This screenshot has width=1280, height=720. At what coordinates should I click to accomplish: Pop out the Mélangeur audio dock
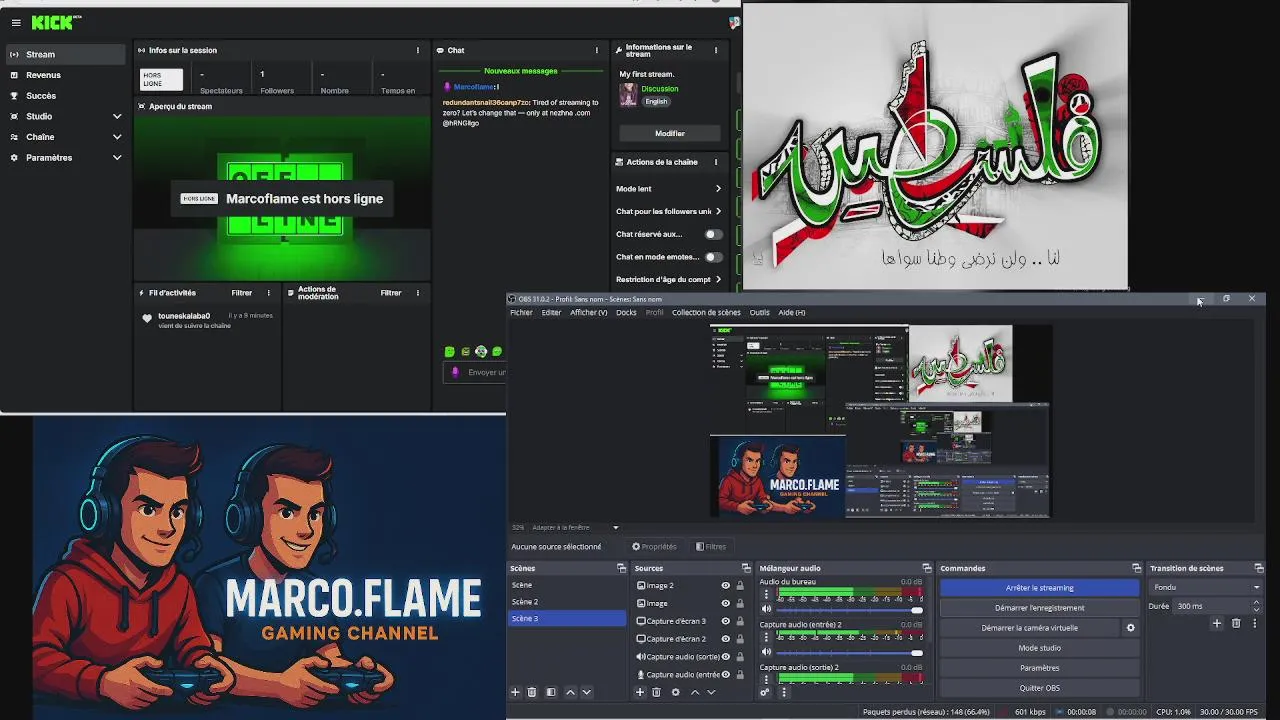click(927, 568)
